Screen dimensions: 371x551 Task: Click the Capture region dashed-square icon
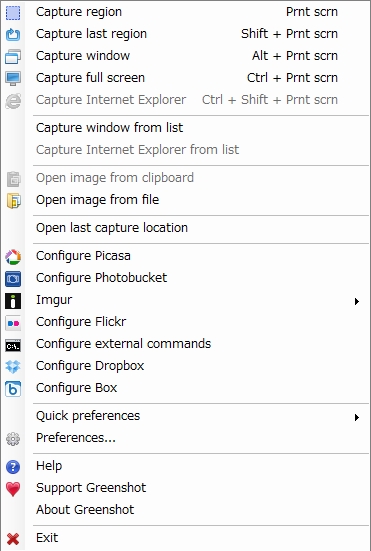(x=13, y=13)
